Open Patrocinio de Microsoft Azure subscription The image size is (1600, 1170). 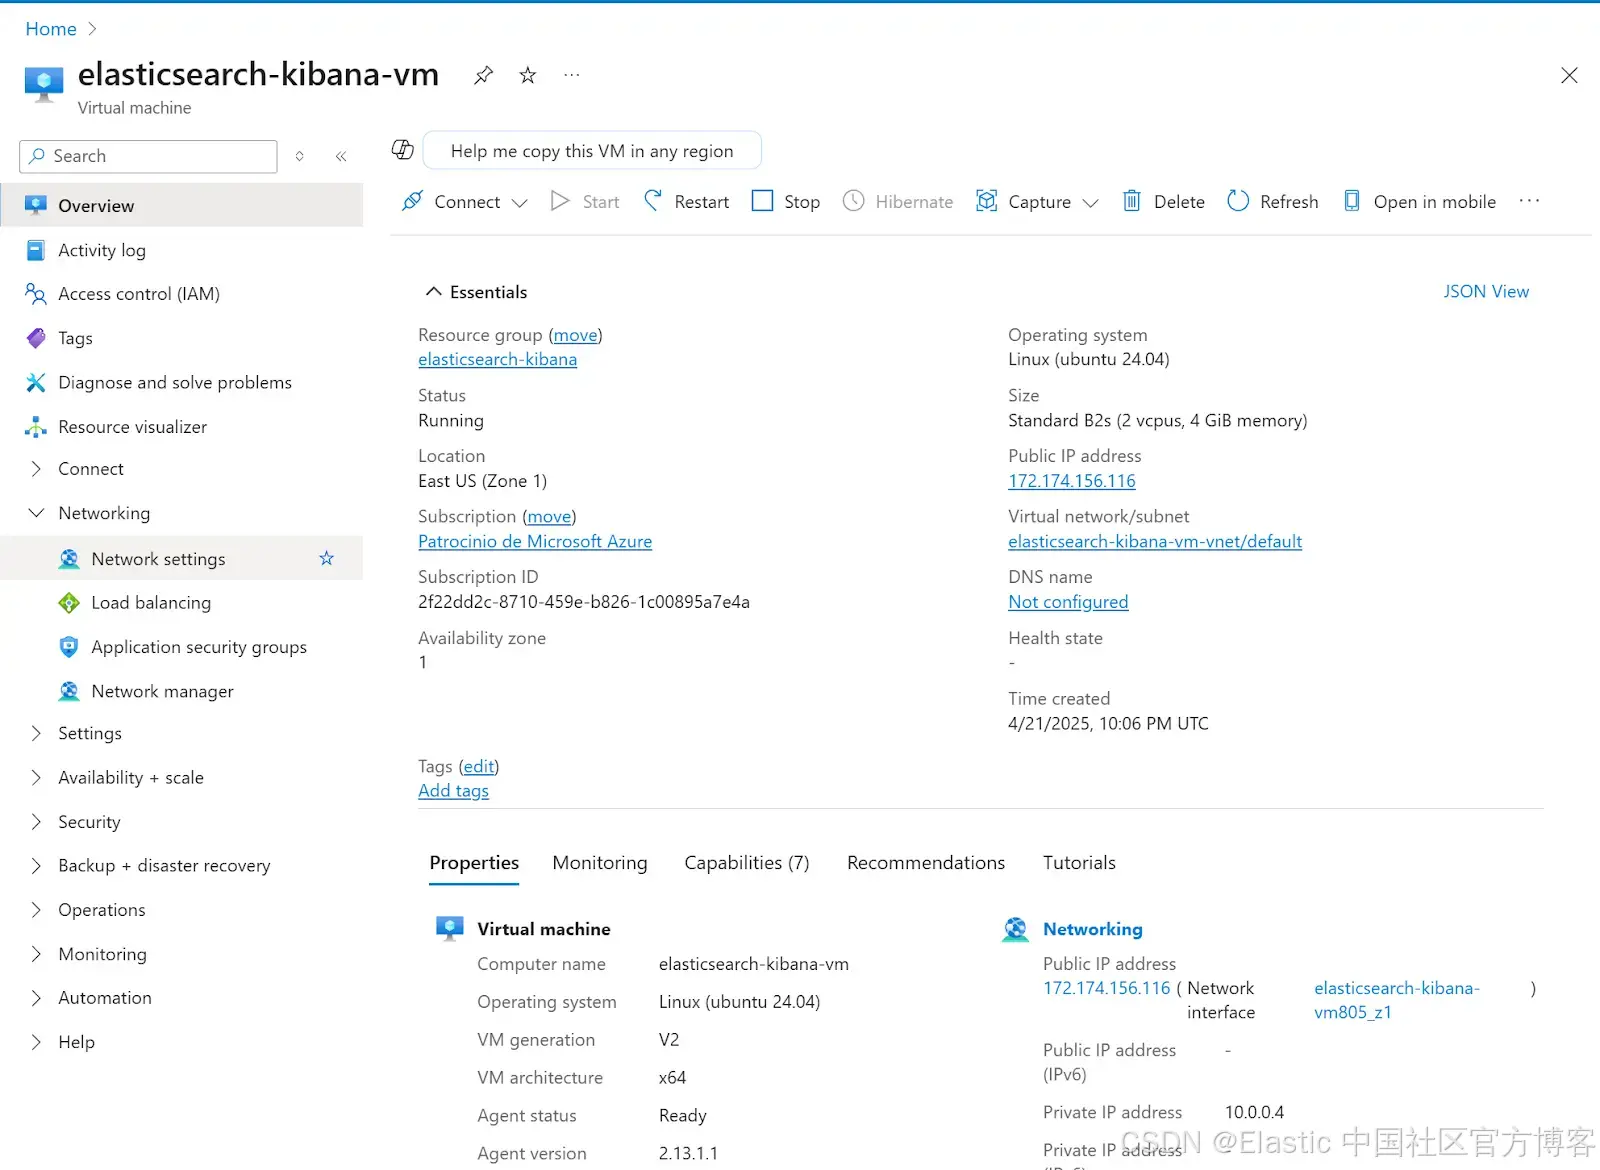535,542
